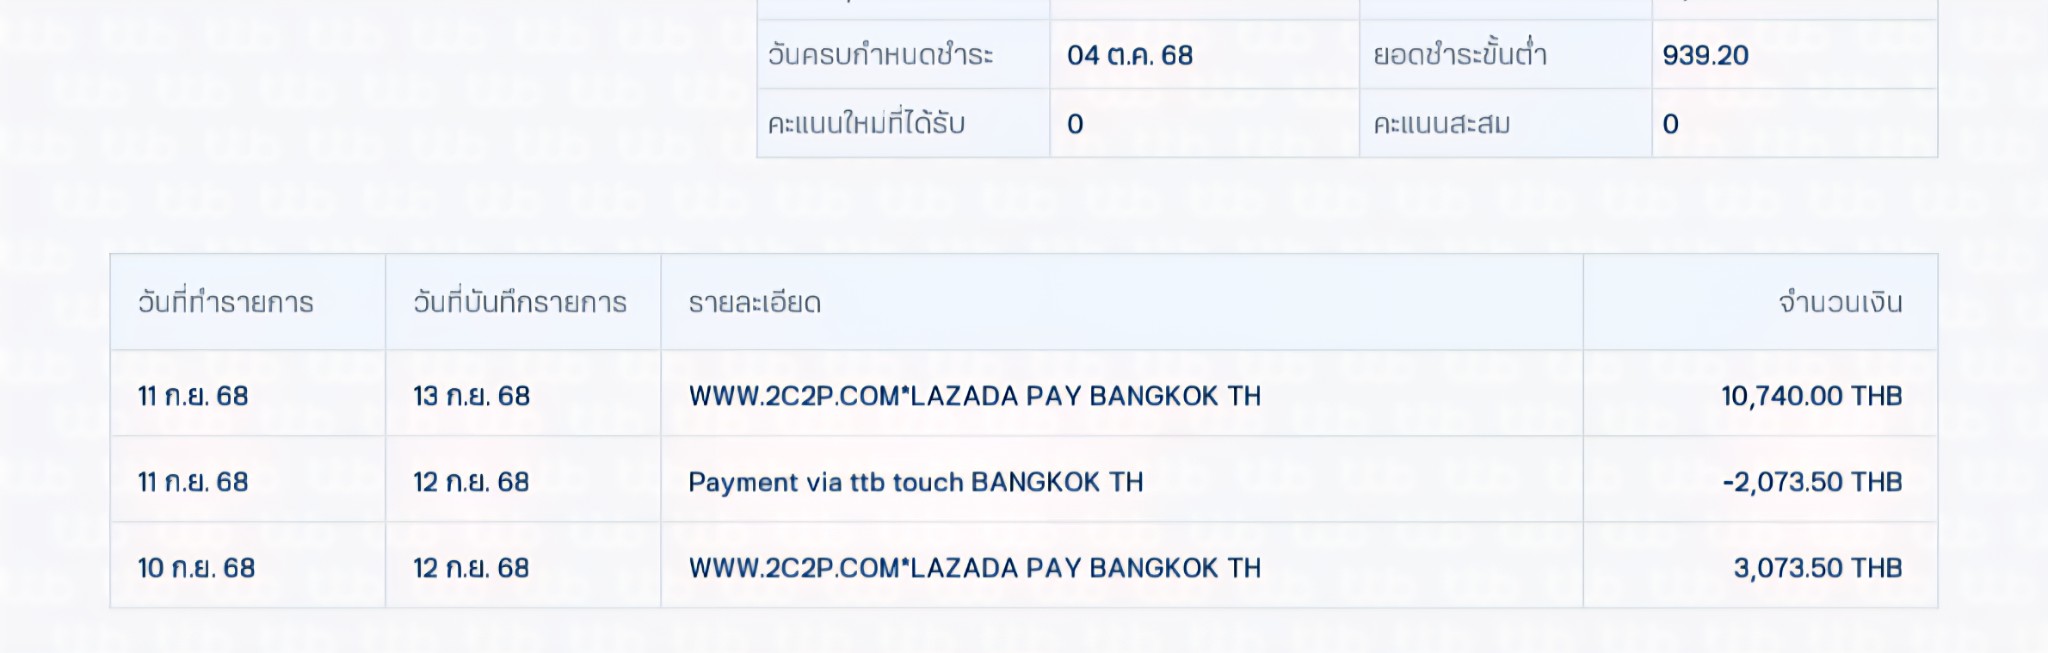Viewport: 2048px width, 653px height.
Task: Select the -2,073.50 THB payment amount
Action: coord(1811,482)
